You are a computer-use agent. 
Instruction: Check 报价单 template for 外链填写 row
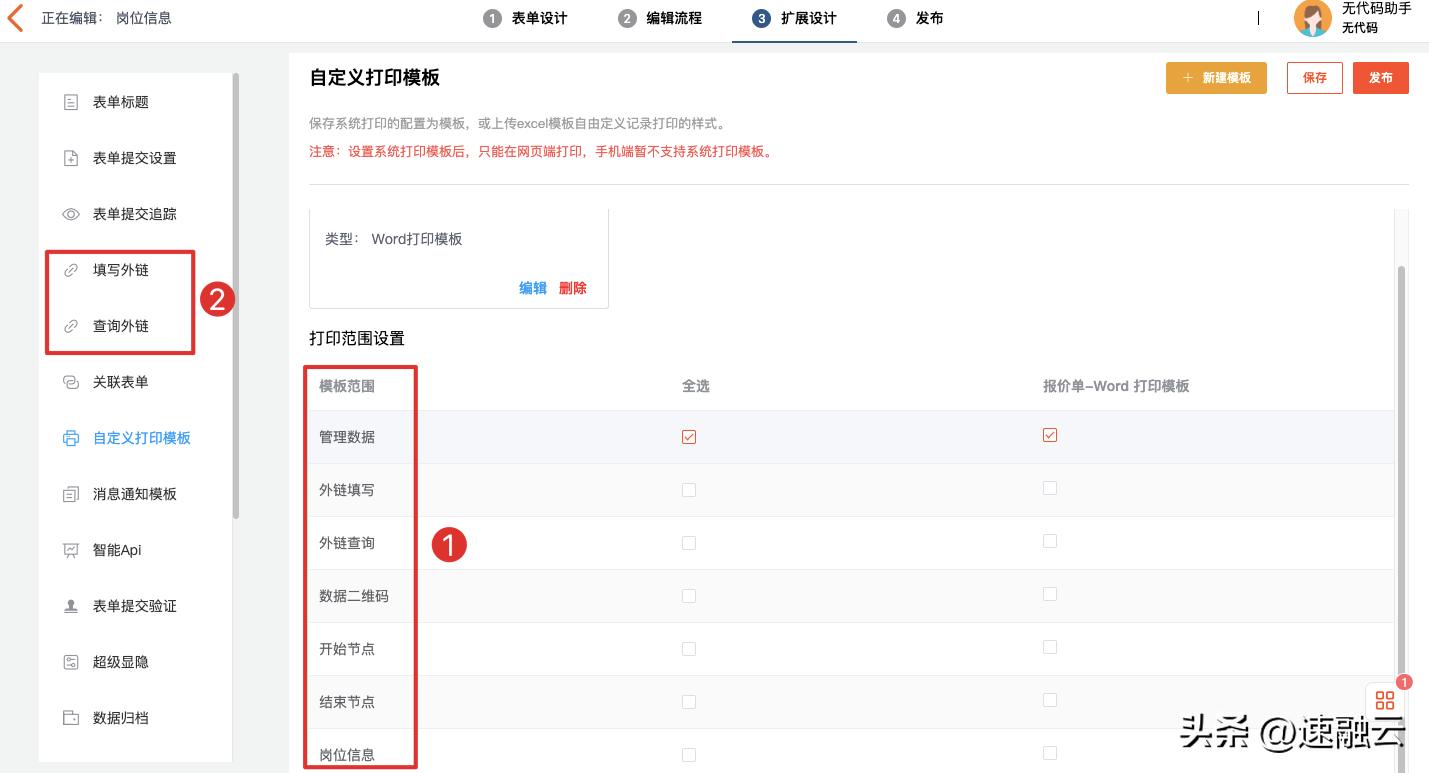point(1050,488)
